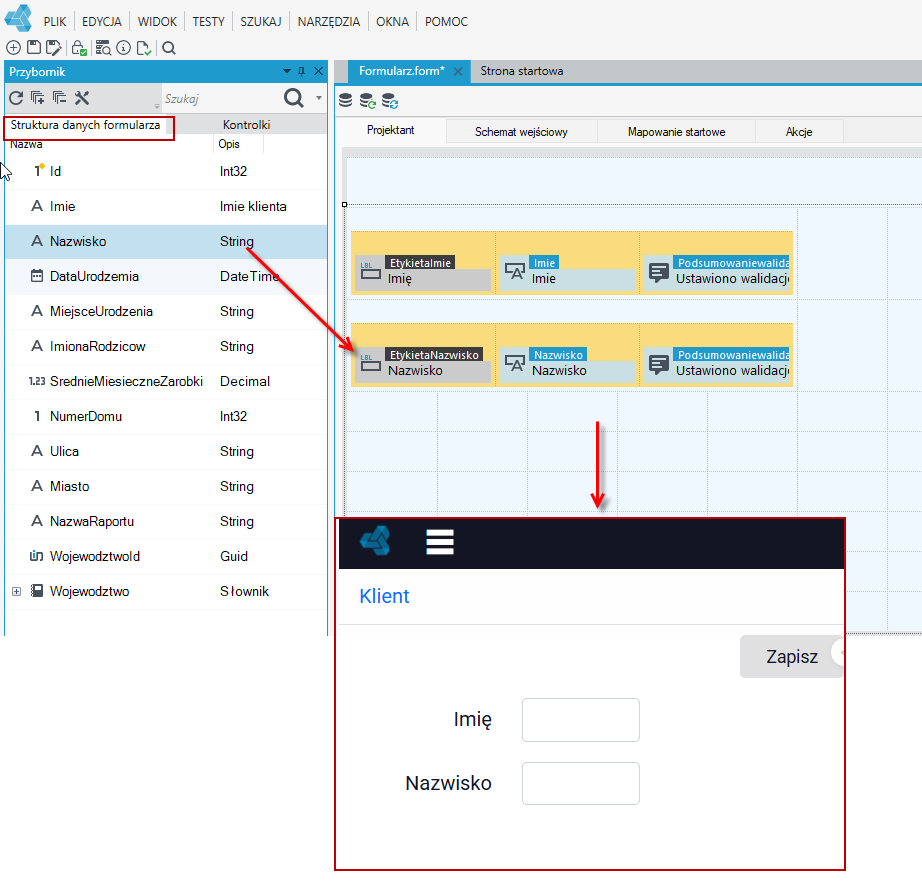Refresh the Przybornik panel
Image resolution: width=922 pixels, height=894 pixels.
tap(16, 98)
